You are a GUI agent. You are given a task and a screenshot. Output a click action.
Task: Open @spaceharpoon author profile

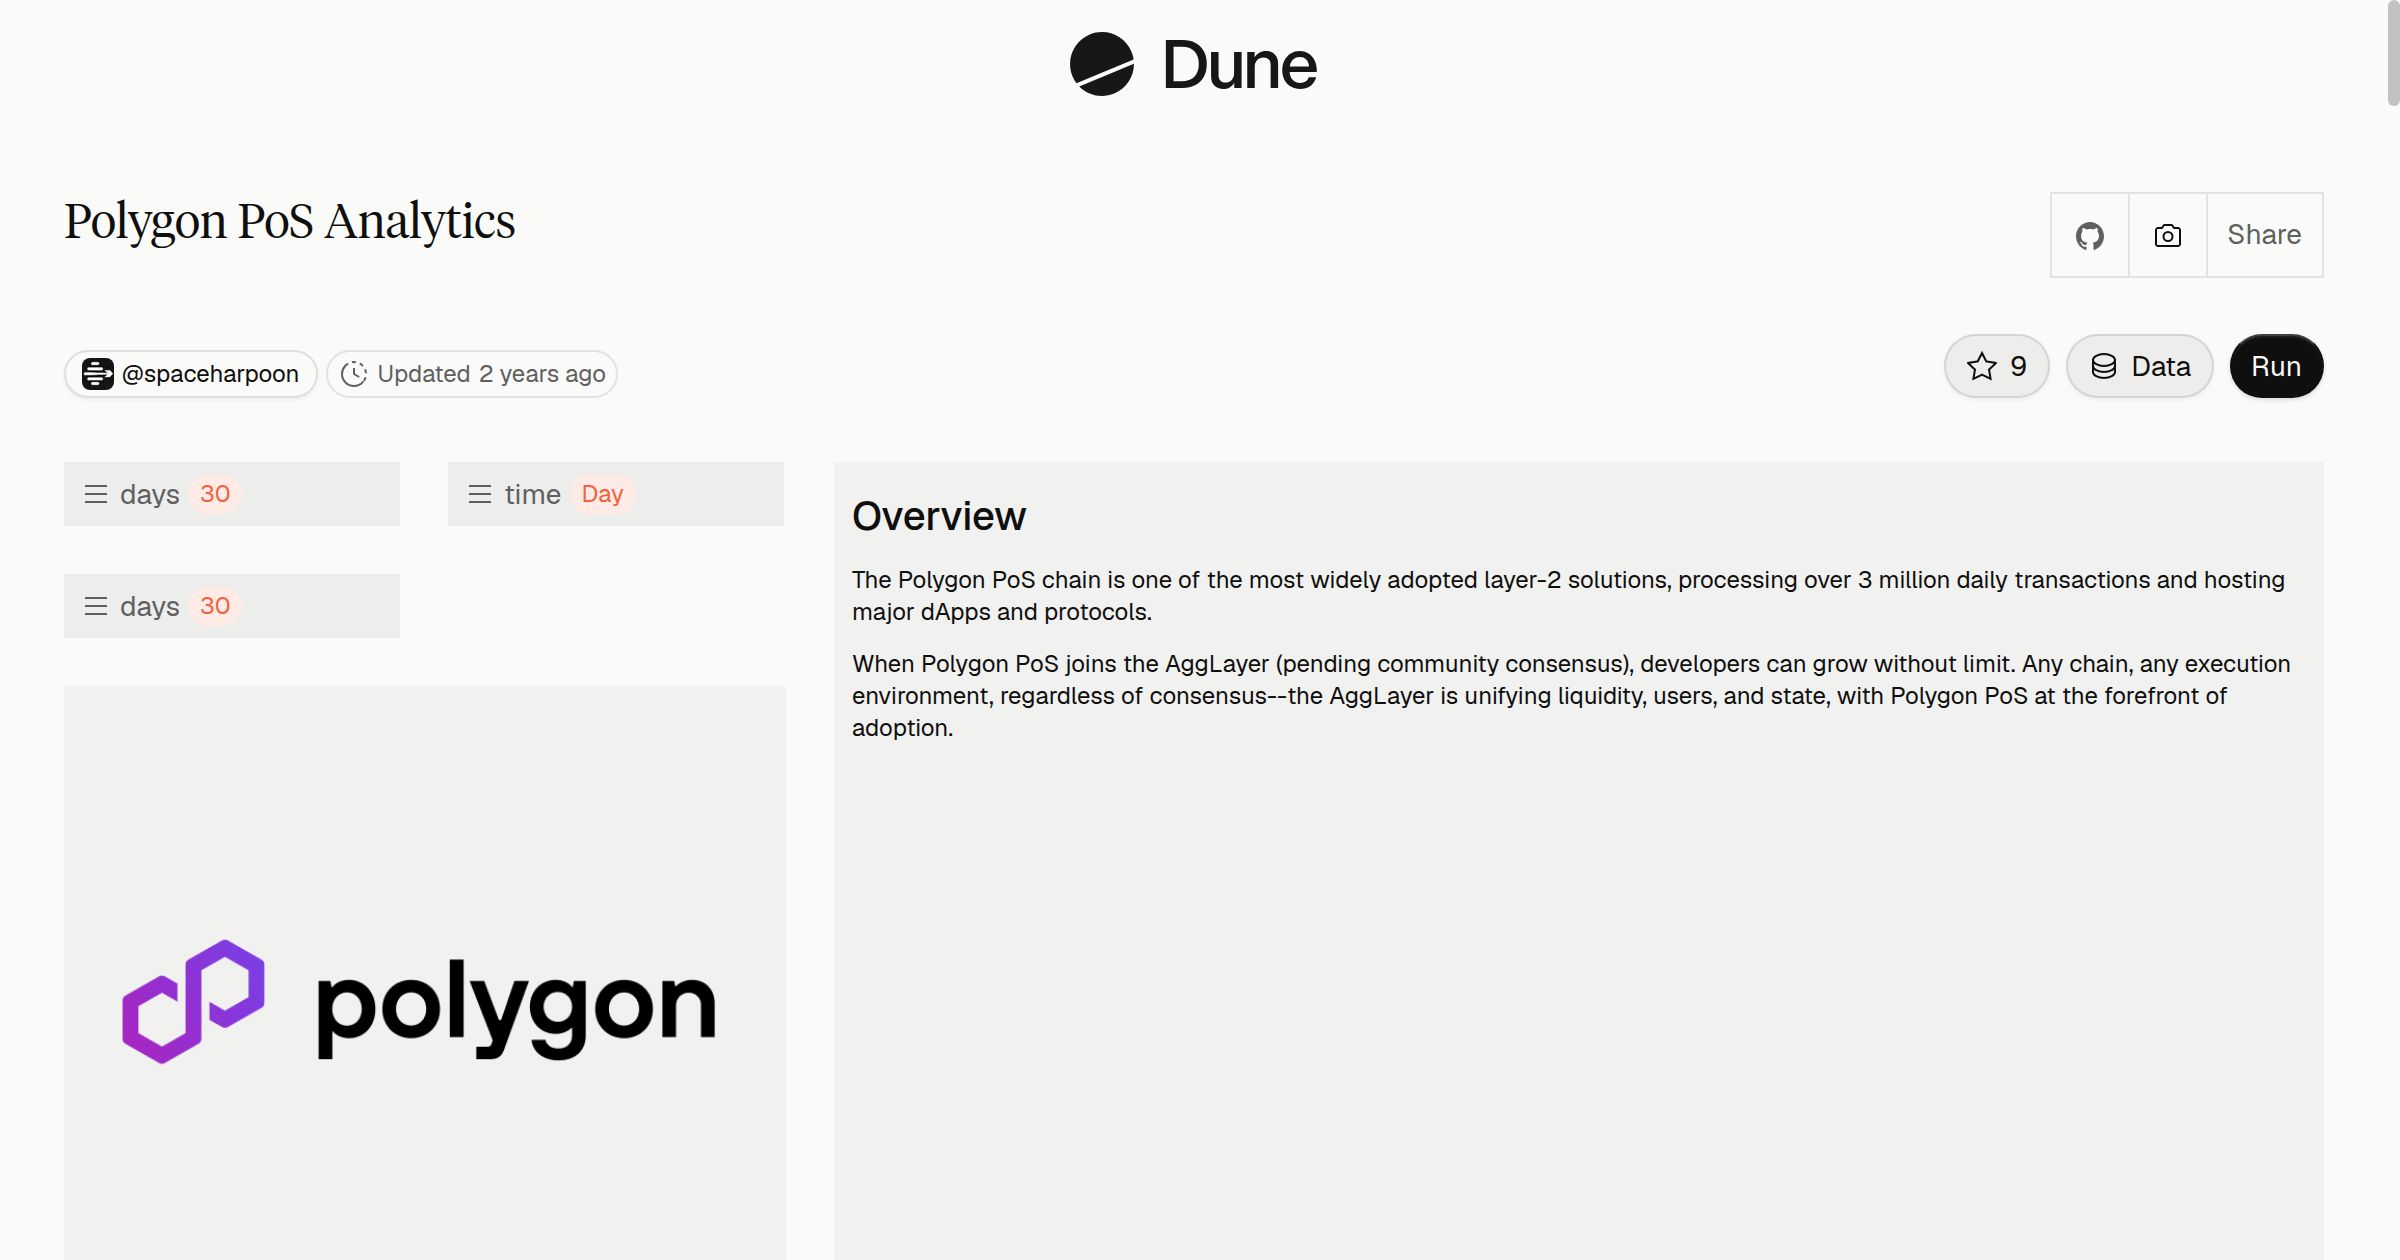[x=191, y=374]
